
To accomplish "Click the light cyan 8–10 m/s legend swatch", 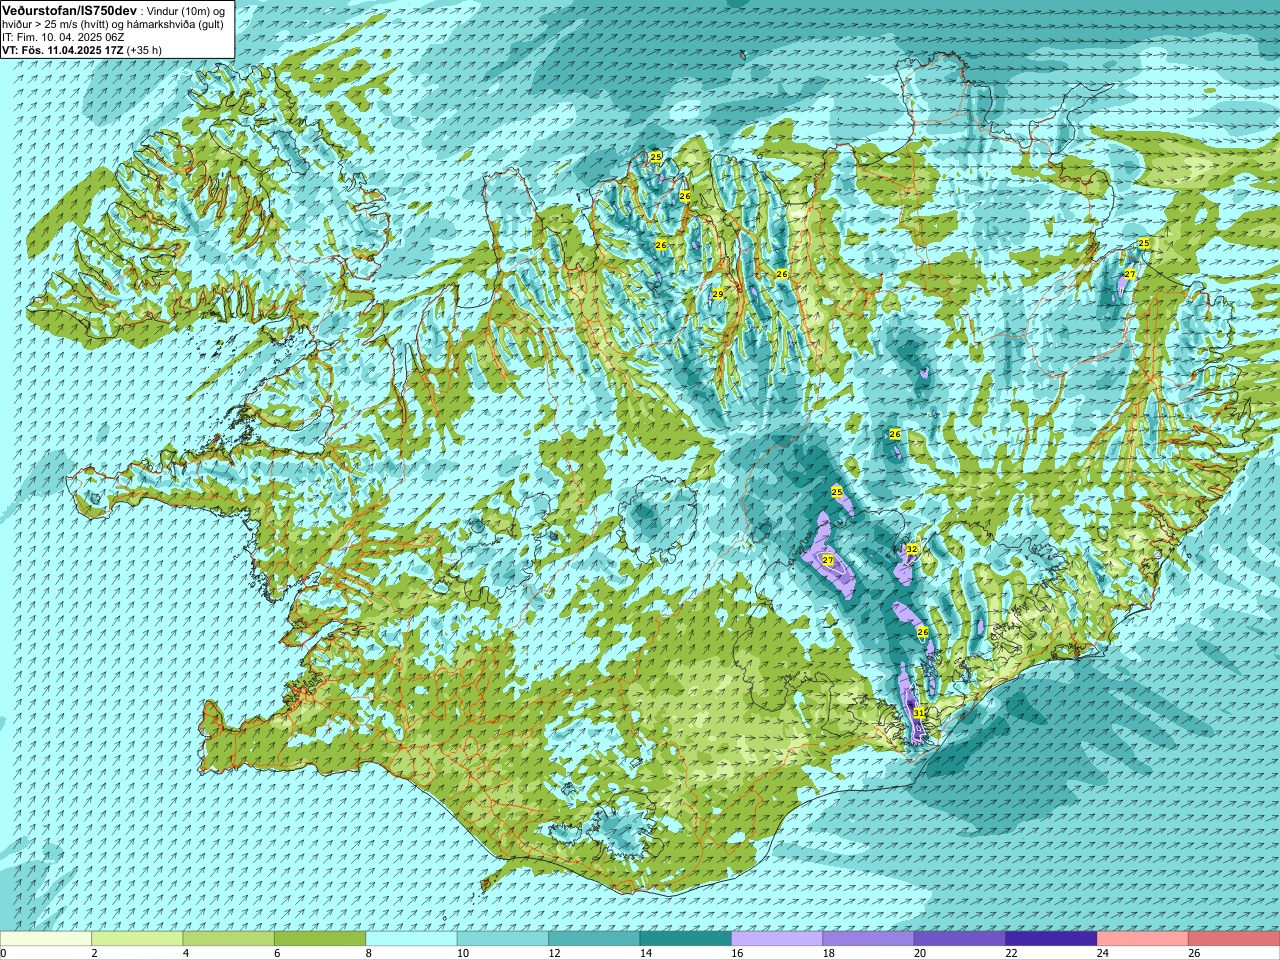I will pos(411,939).
